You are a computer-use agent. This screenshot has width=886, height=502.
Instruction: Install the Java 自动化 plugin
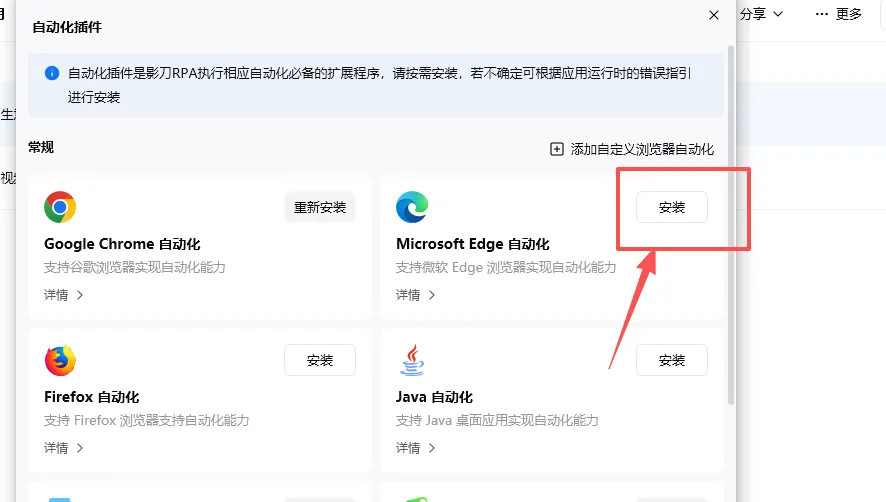671,360
